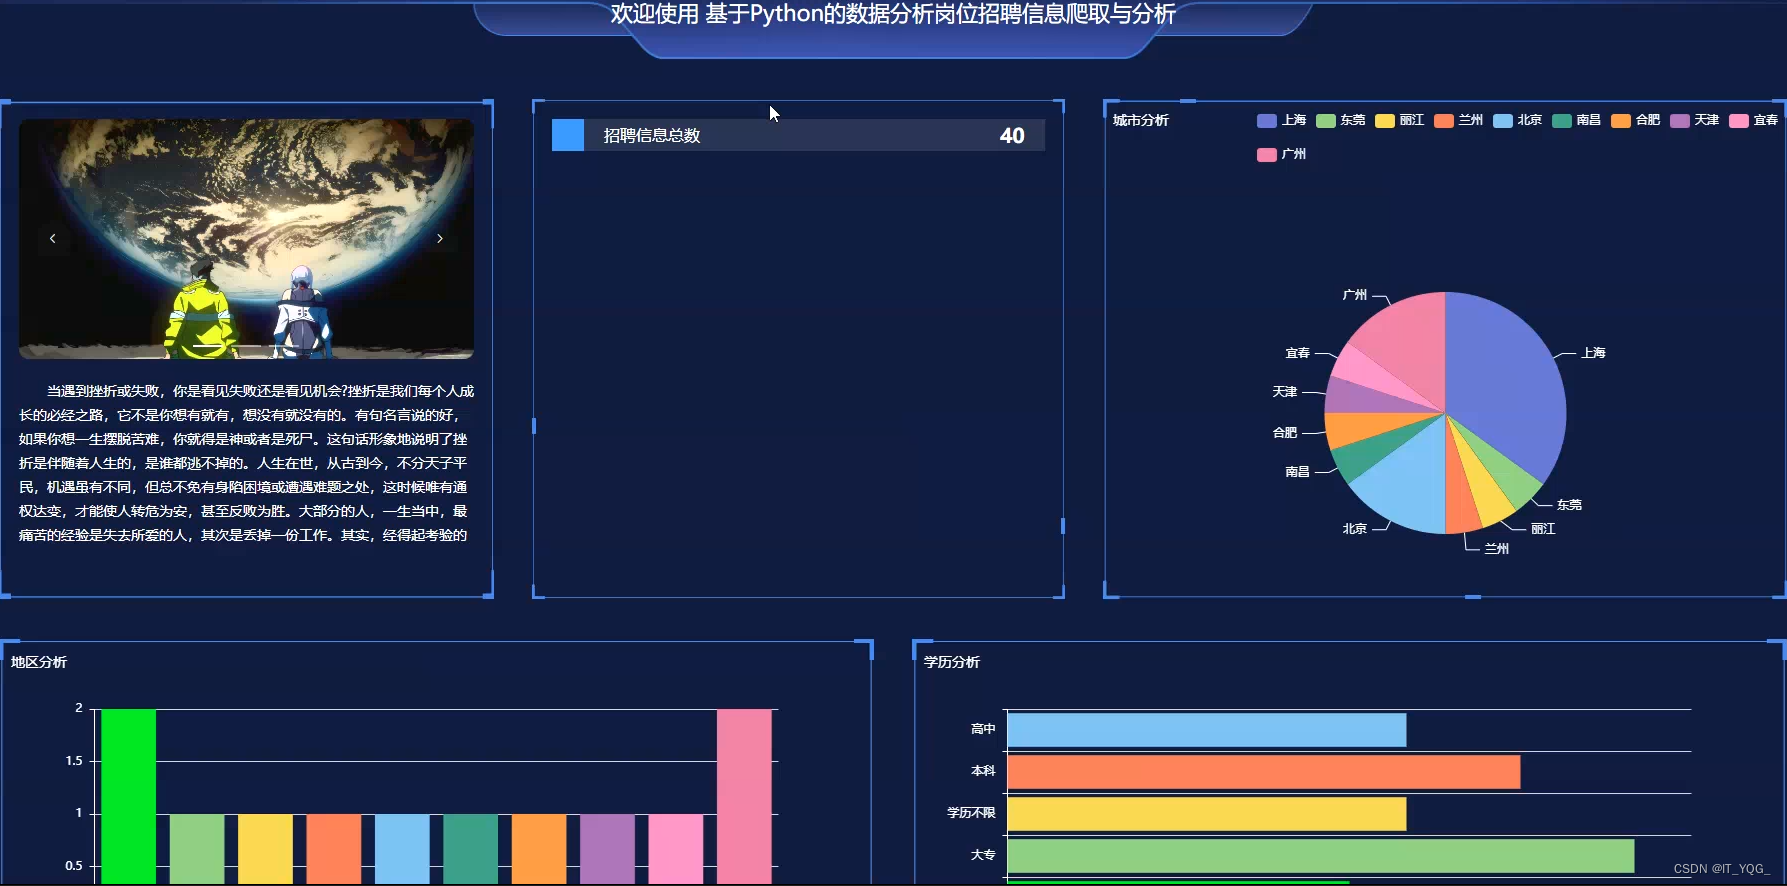Click the bright green bar in 地区分析
This screenshot has width=1787, height=886.
coord(128,796)
